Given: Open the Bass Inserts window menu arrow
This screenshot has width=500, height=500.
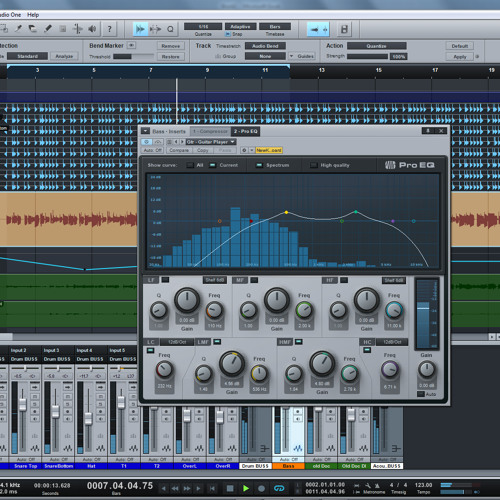Looking at the screenshot, I should [x=145, y=131].
